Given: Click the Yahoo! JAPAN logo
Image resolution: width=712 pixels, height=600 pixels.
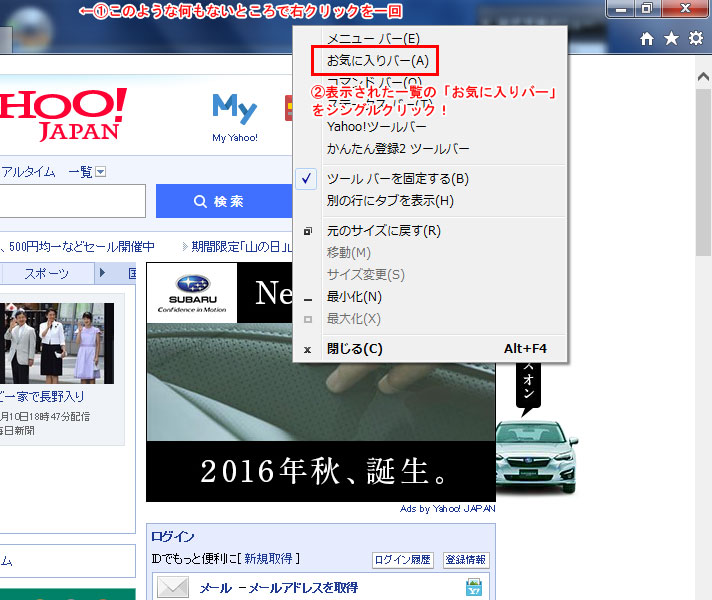Looking at the screenshot, I should pos(62,113).
